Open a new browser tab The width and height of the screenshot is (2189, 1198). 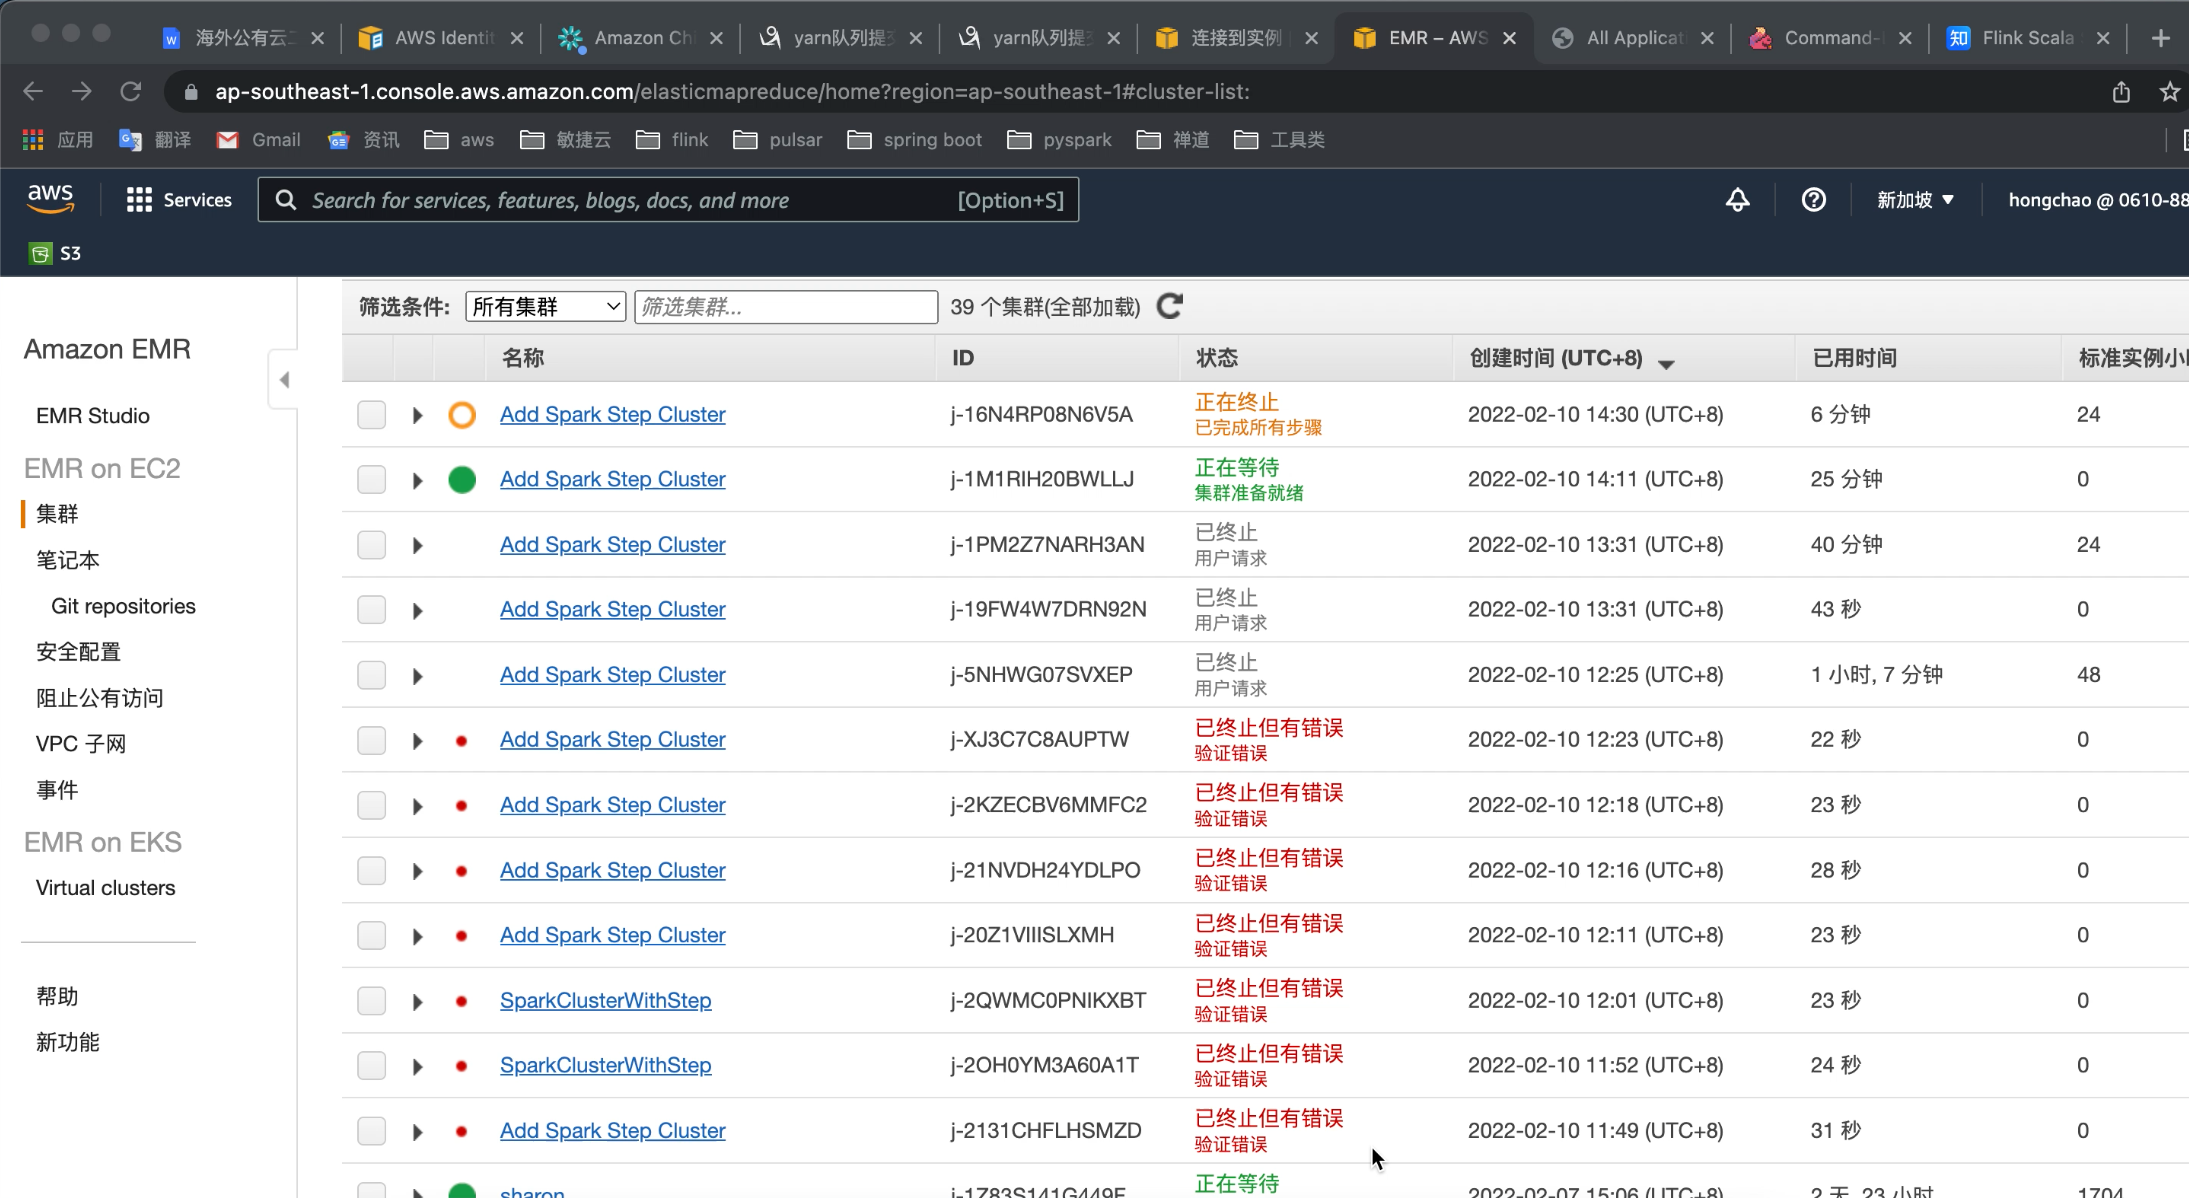2160,38
